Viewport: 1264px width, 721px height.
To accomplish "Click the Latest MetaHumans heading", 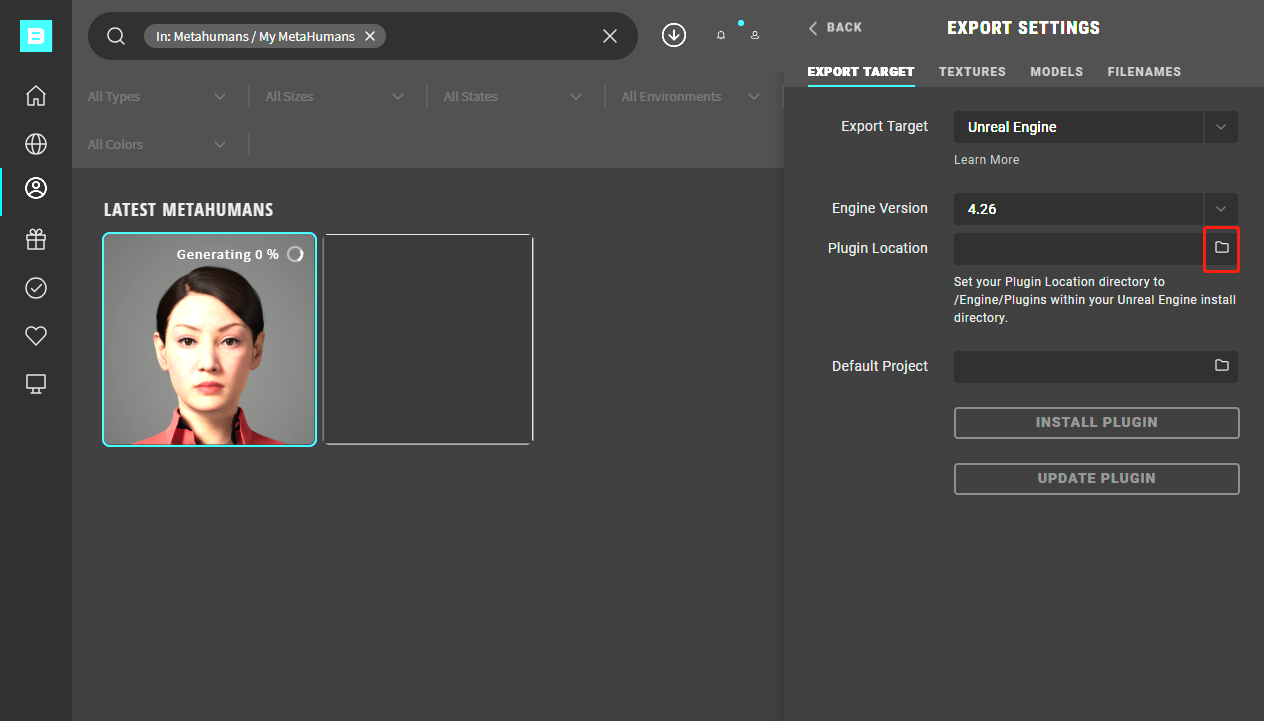I will [x=188, y=210].
